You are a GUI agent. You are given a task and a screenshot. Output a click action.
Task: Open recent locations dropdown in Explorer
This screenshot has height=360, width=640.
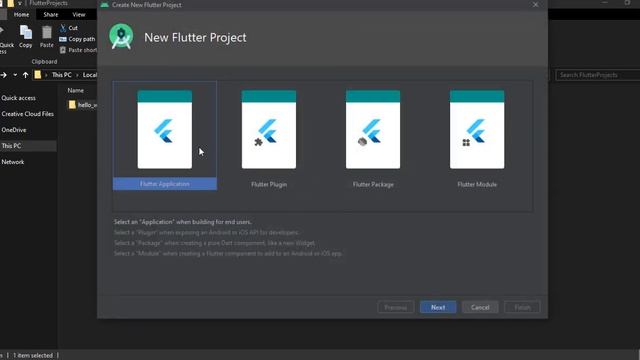tap(15, 75)
